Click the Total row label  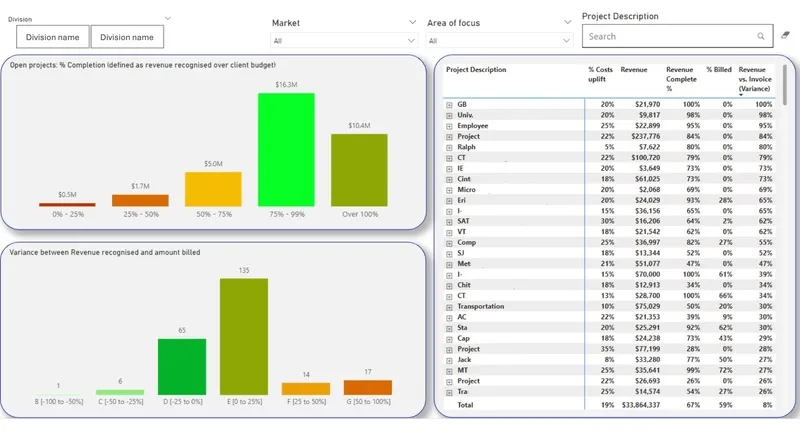(465, 405)
